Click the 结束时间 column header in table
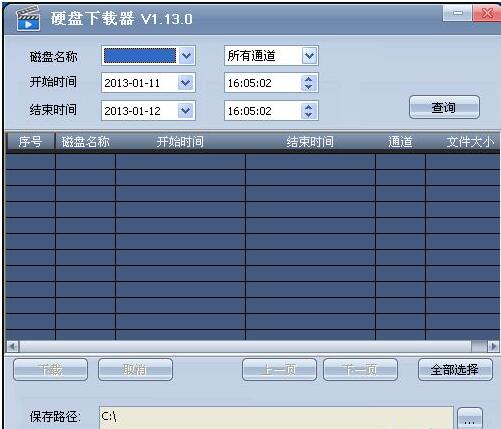The image size is (501, 429). pyautogui.click(x=310, y=142)
